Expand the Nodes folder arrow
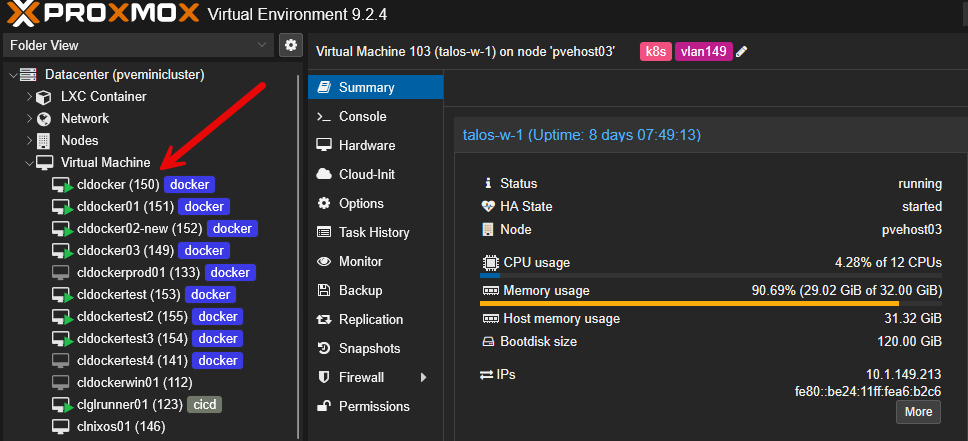Viewport: 968px width, 441px height. pyautogui.click(x=28, y=141)
